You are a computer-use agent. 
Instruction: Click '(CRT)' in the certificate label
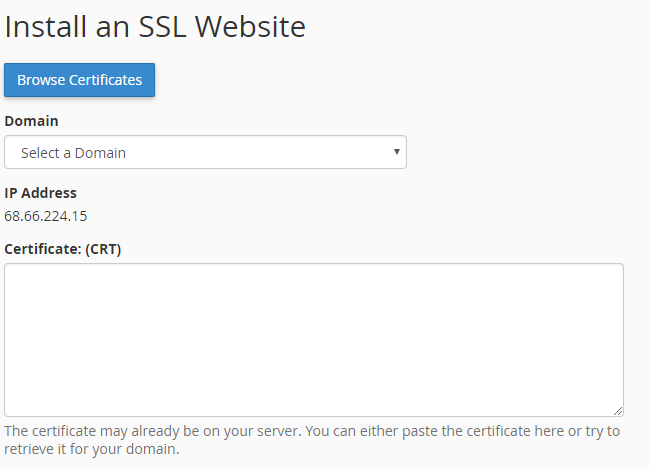click(x=103, y=249)
